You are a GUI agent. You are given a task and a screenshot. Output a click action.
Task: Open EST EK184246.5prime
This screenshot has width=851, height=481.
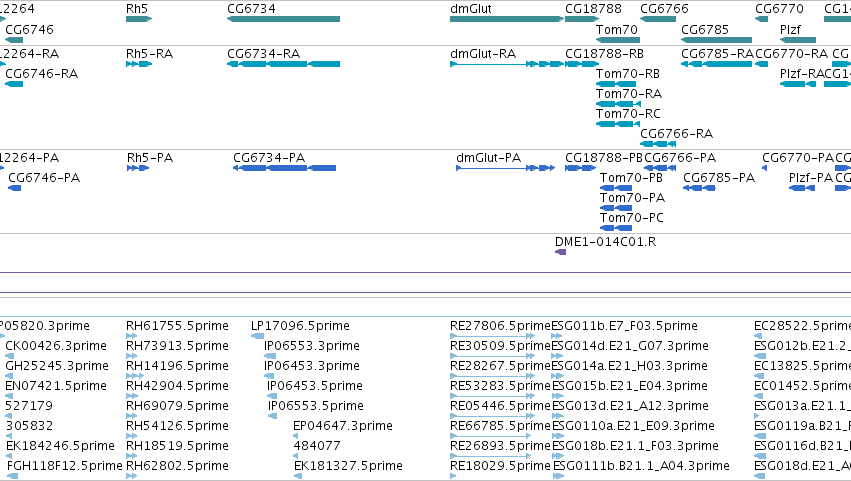[9, 457]
